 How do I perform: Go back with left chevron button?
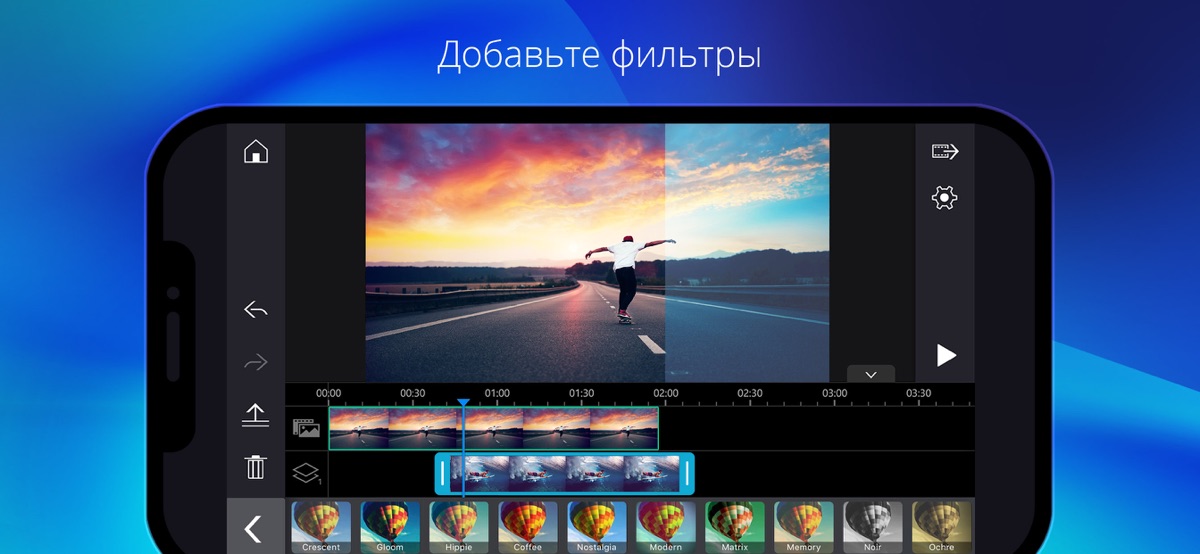[254, 528]
